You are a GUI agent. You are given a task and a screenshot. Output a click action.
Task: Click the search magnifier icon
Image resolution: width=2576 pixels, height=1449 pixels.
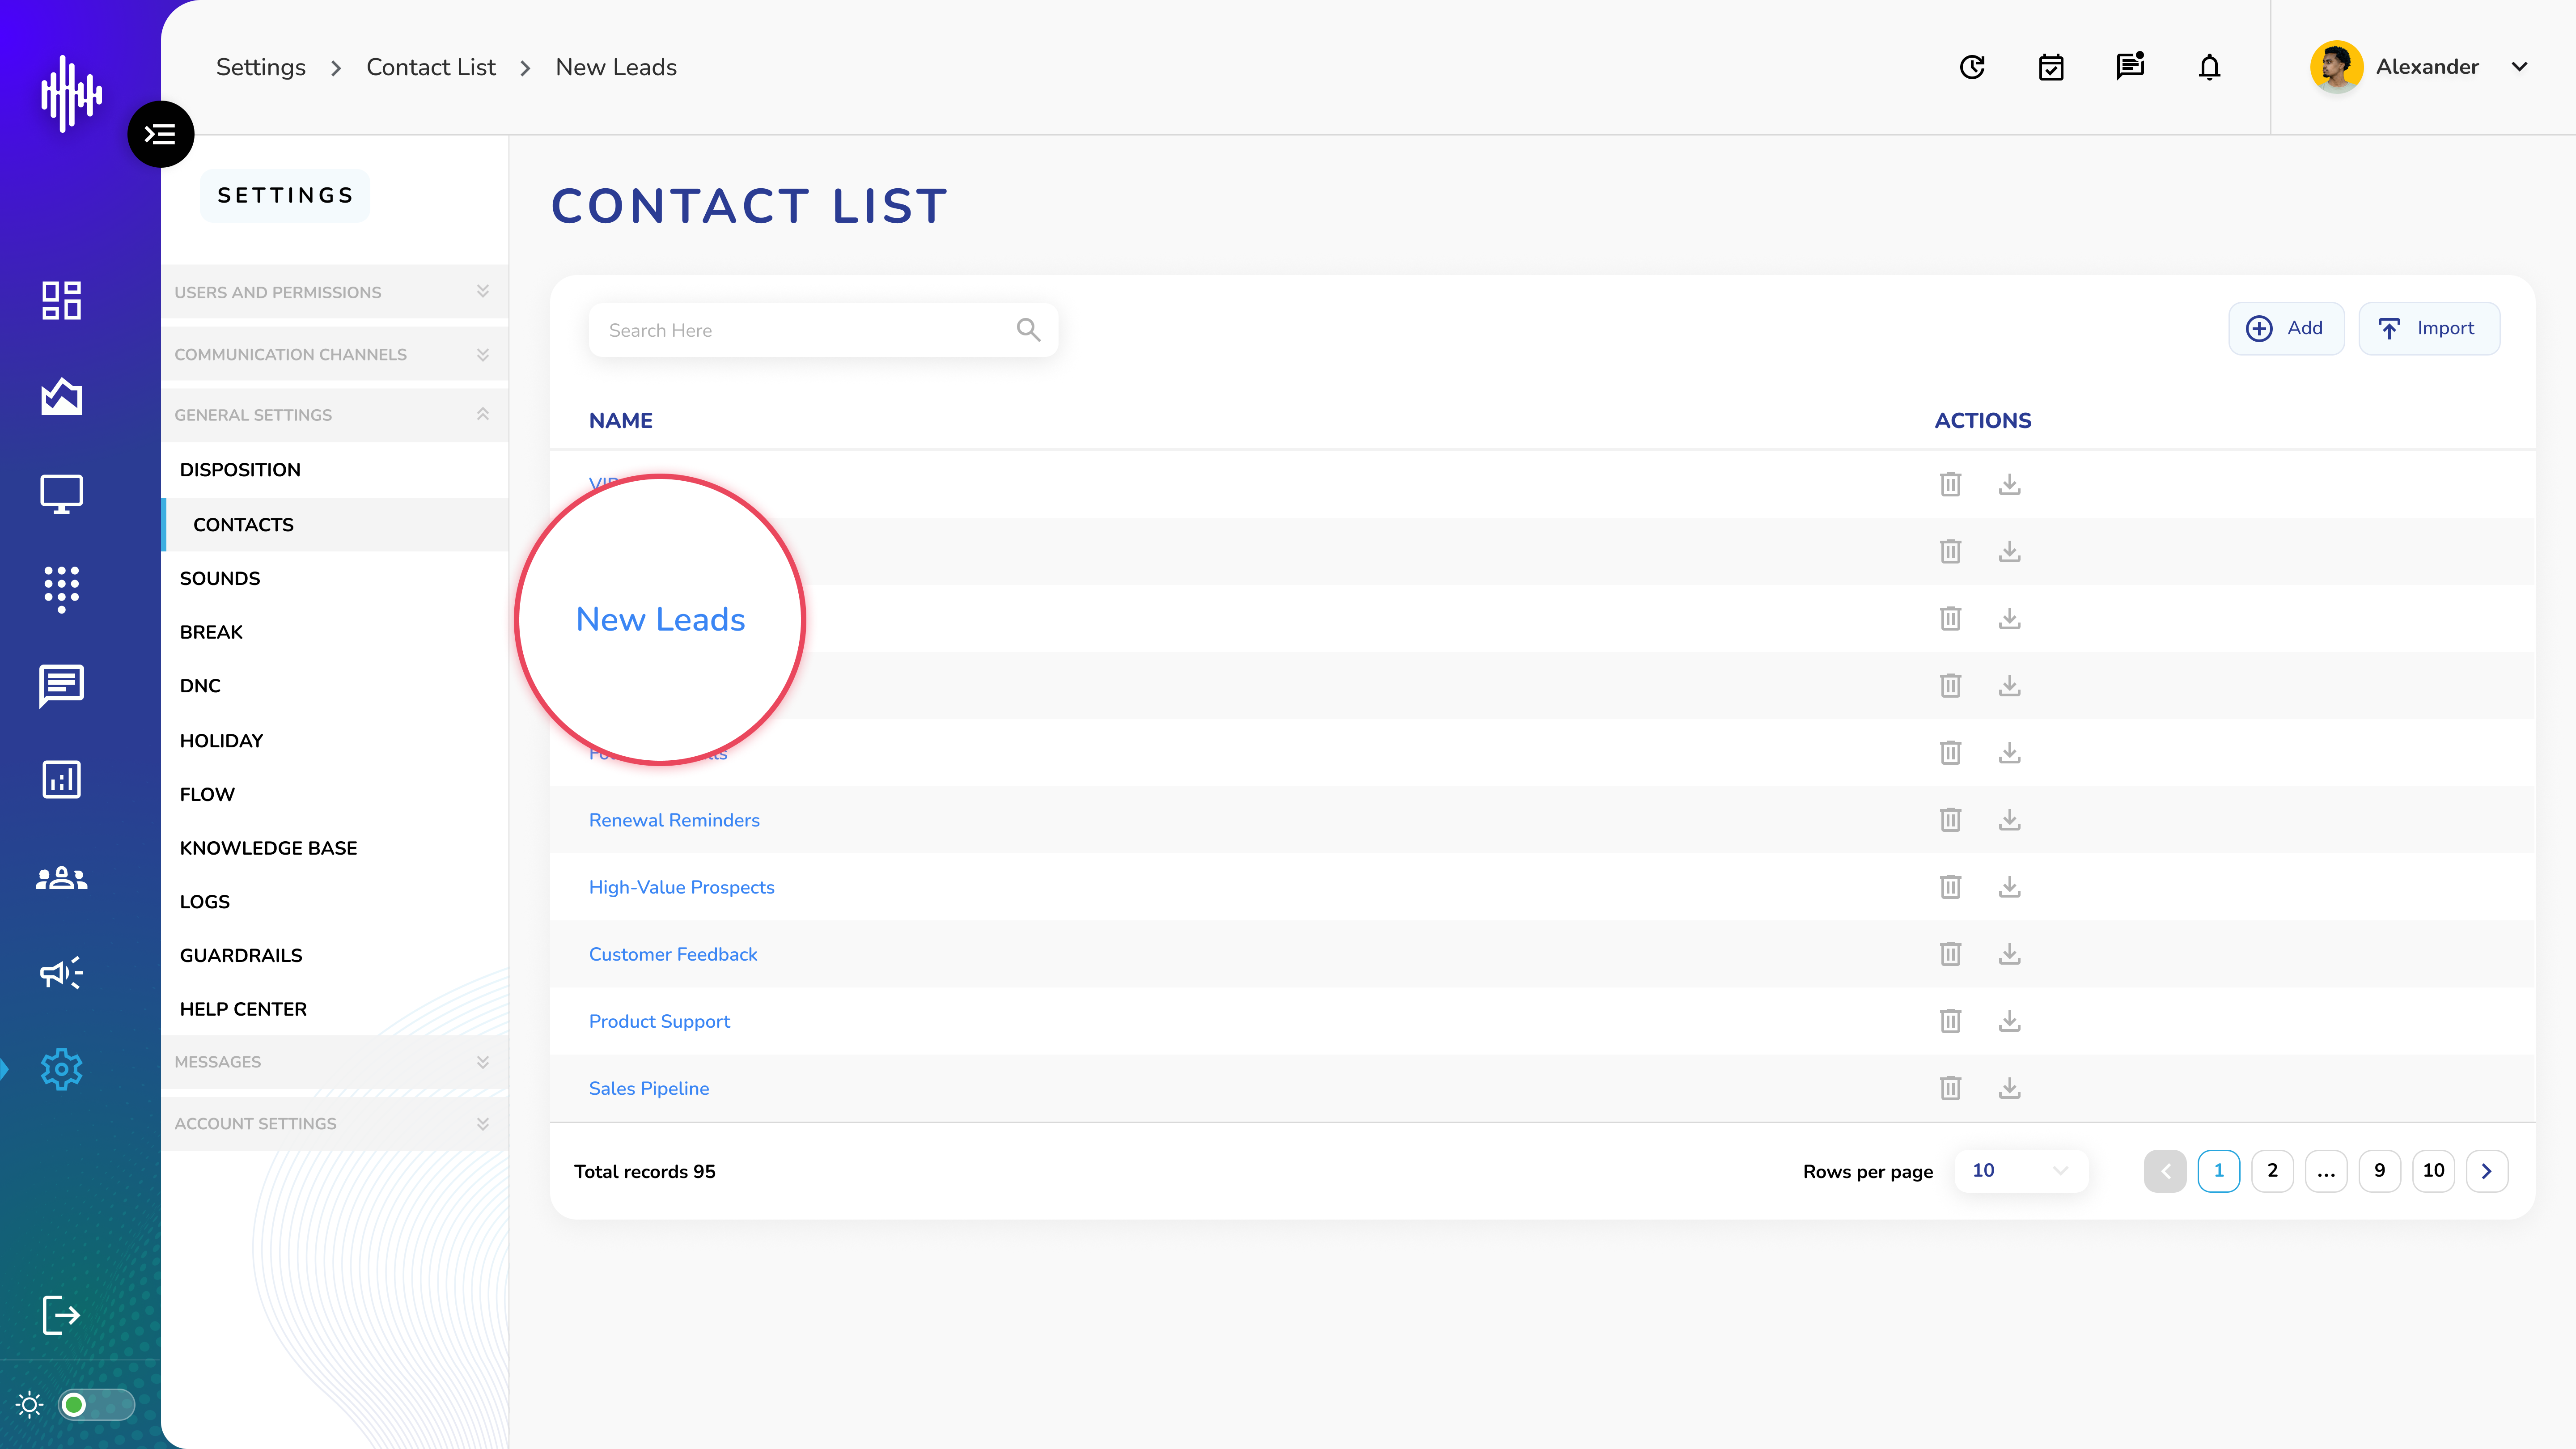[x=1028, y=329]
